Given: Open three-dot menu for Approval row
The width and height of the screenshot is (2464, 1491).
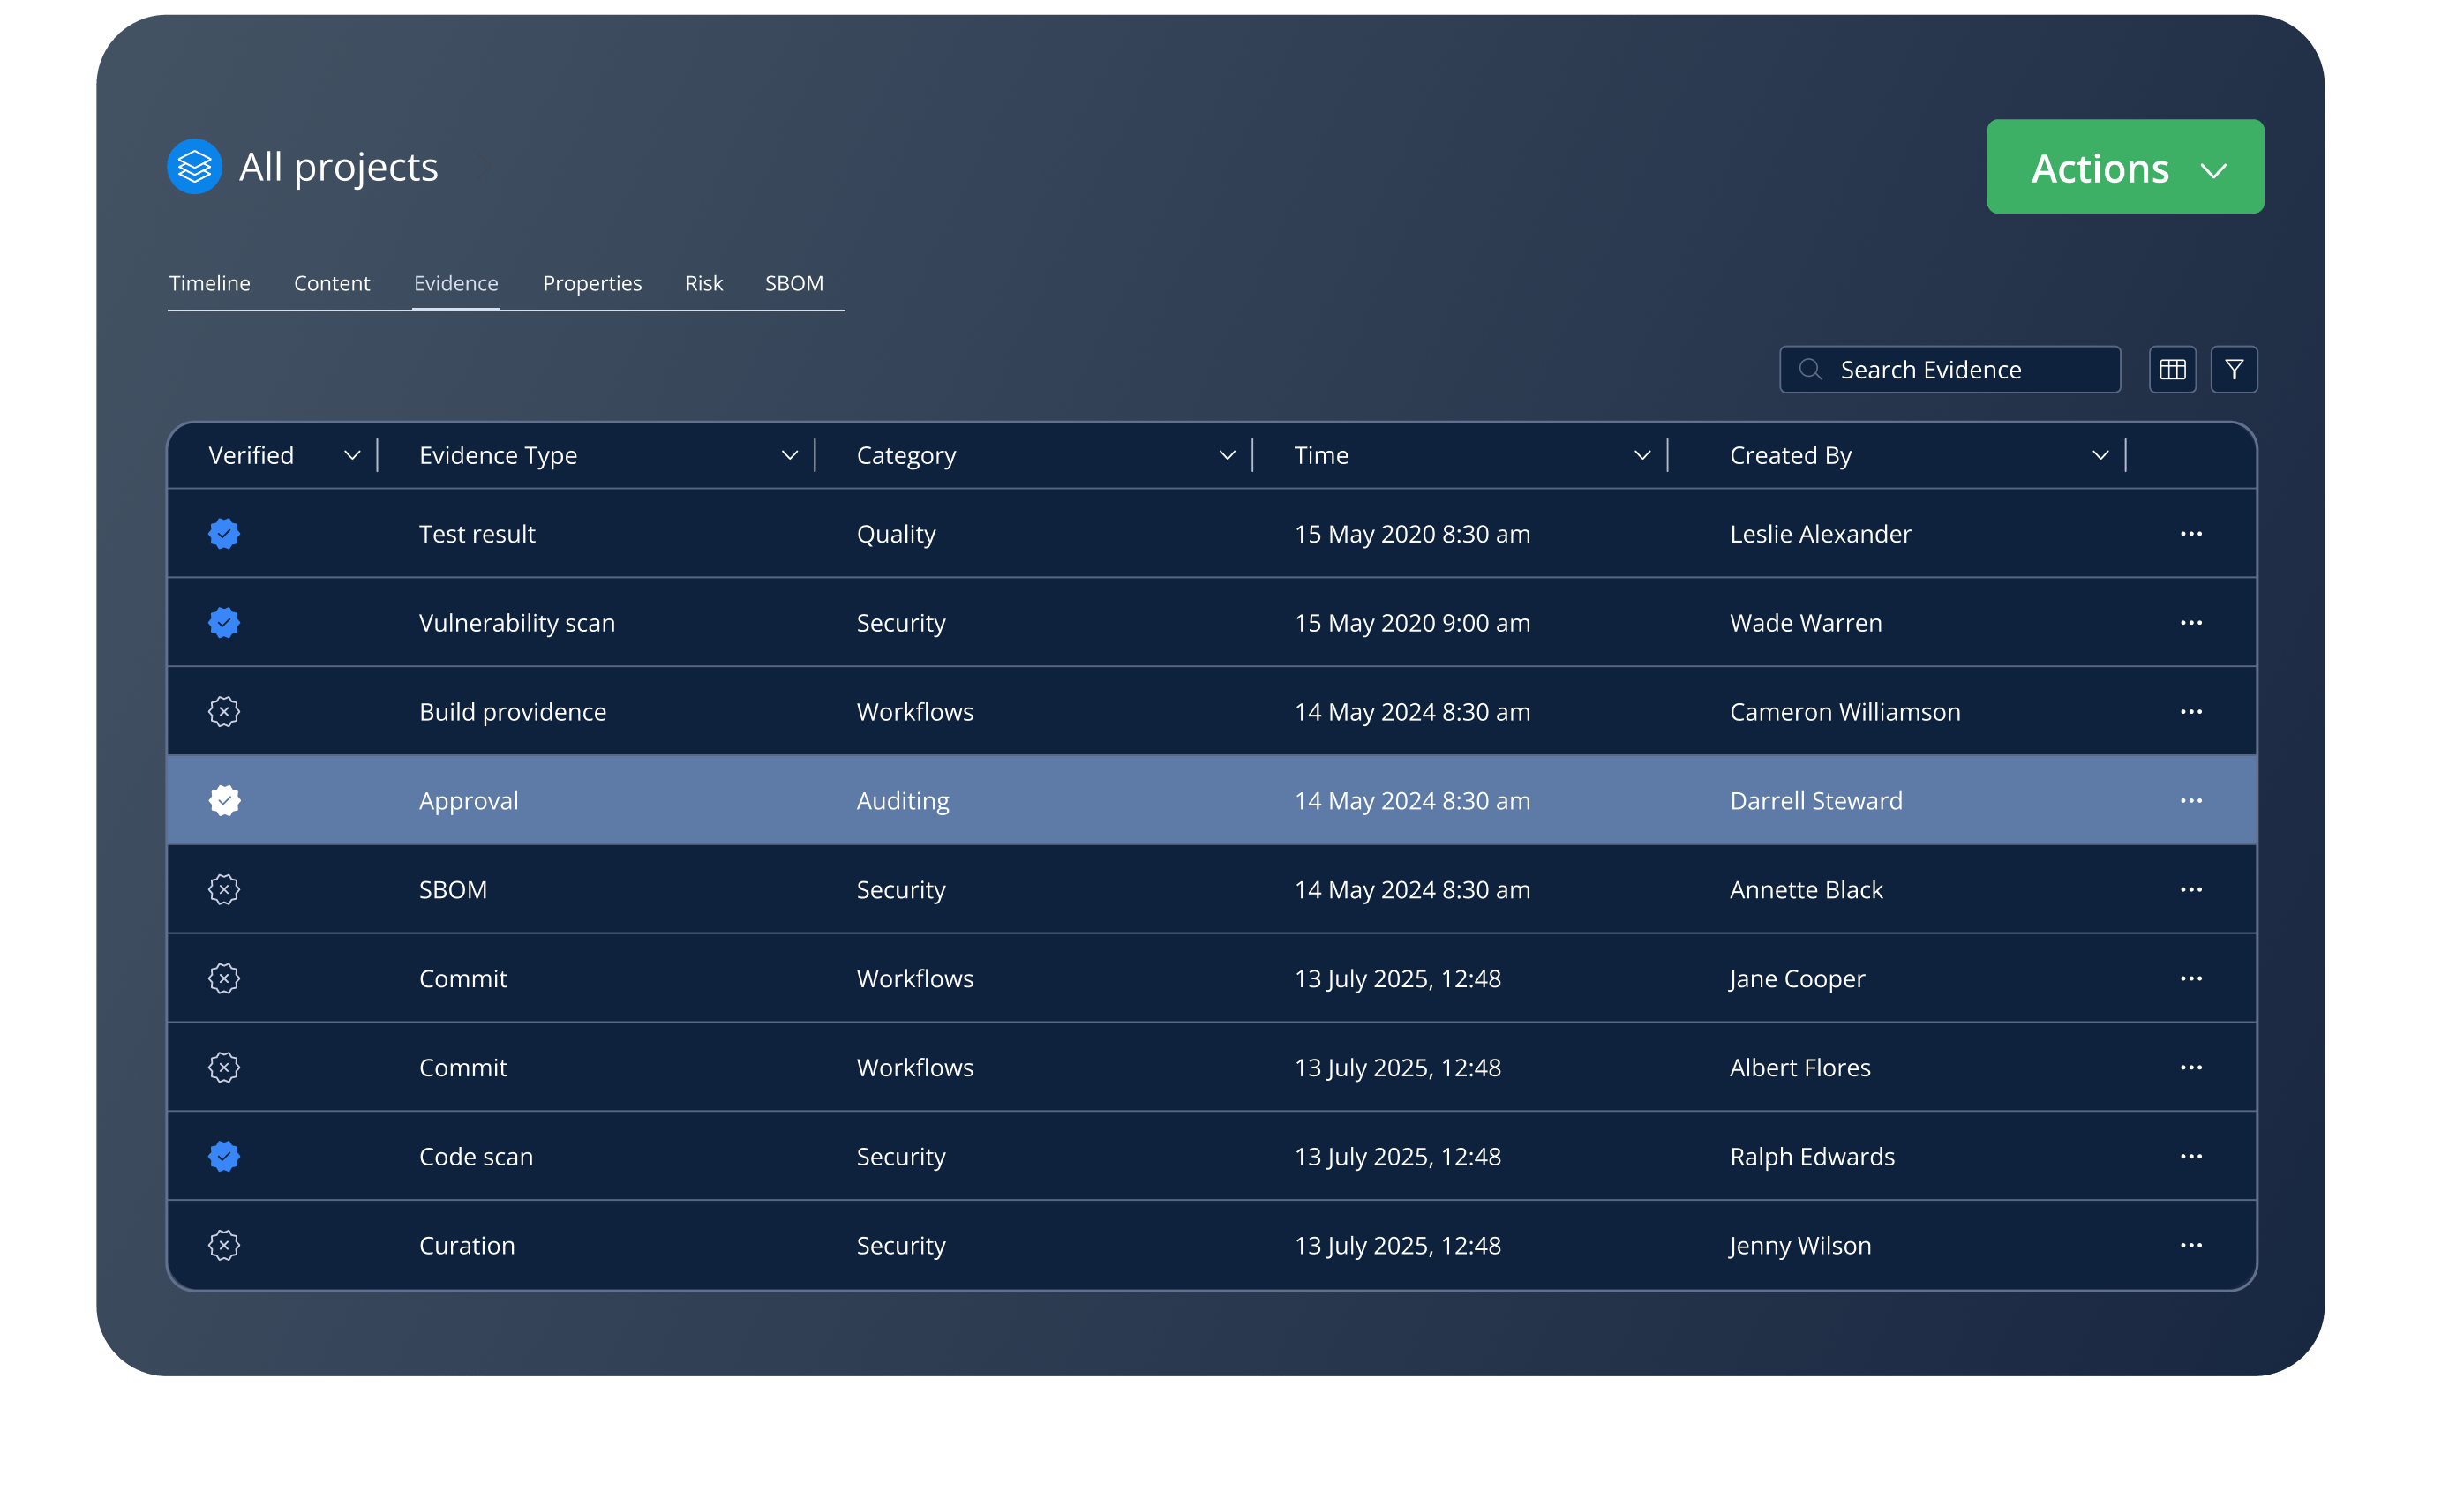Looking at the screenshot, I should coord(2190,801).
